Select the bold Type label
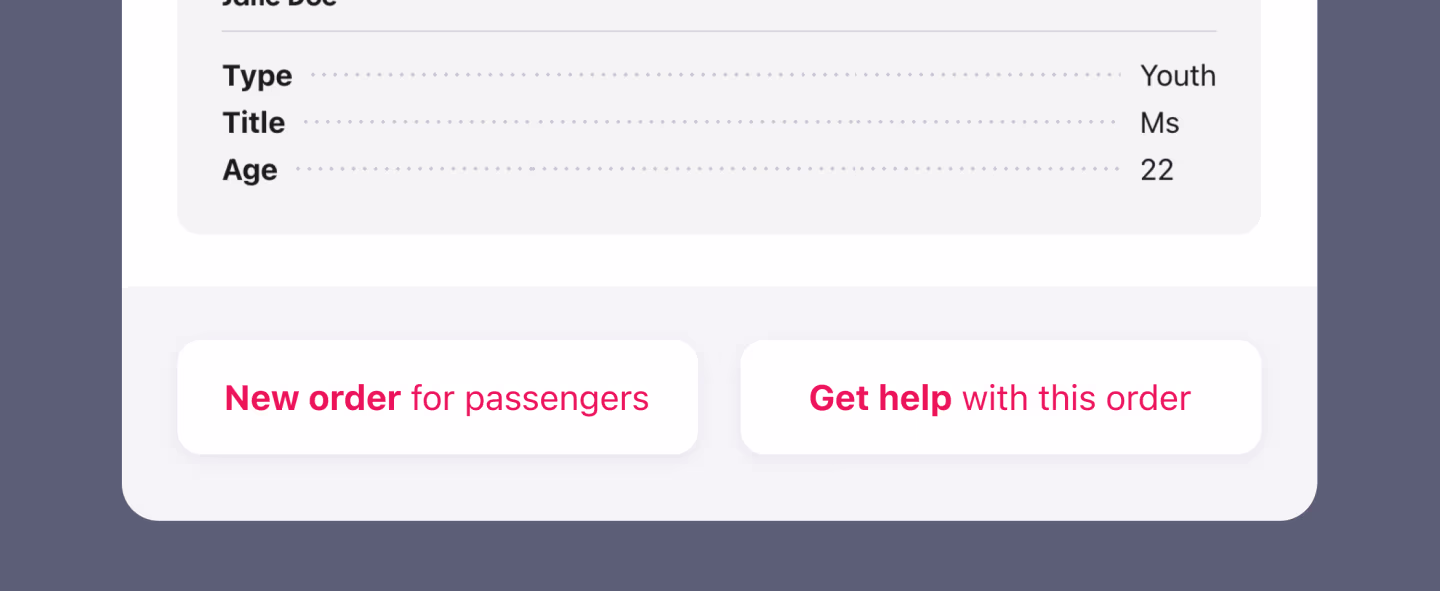Image resolution: width=1440 pixels, height=591 pixels. tap(257, 76)
